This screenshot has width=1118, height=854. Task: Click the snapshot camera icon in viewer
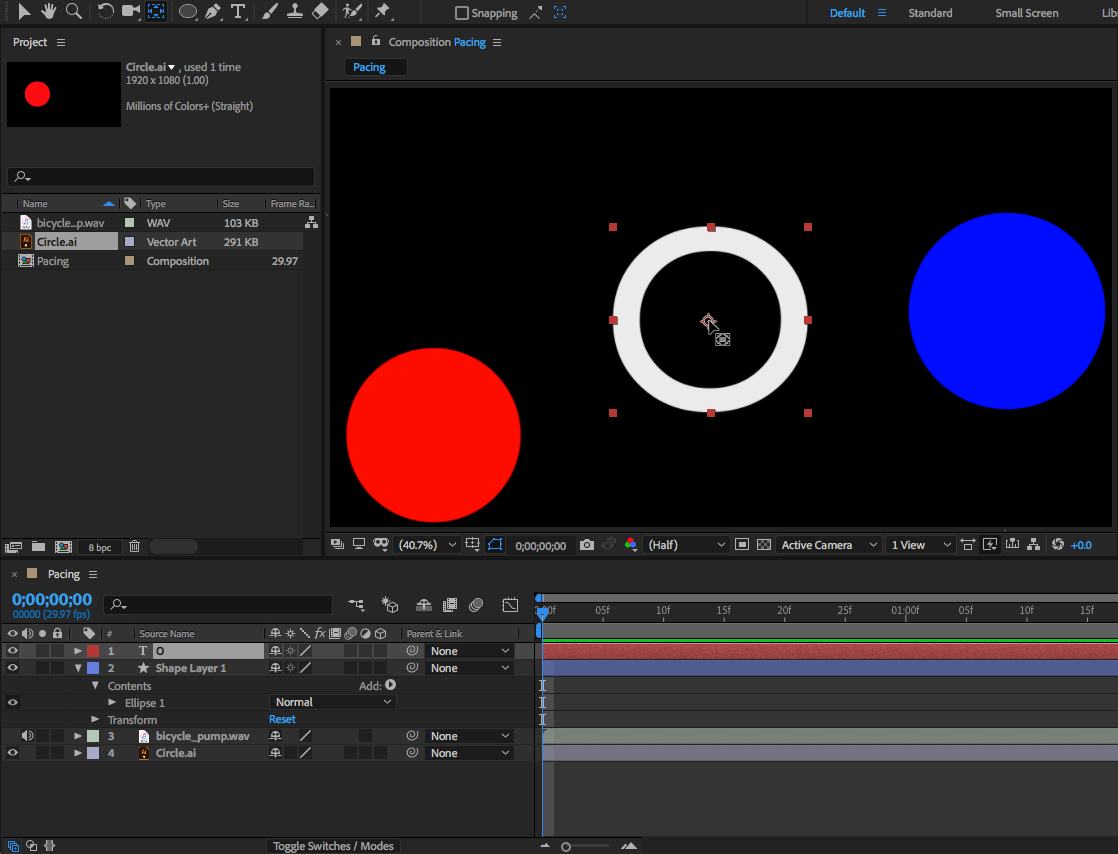click(587, 545)
